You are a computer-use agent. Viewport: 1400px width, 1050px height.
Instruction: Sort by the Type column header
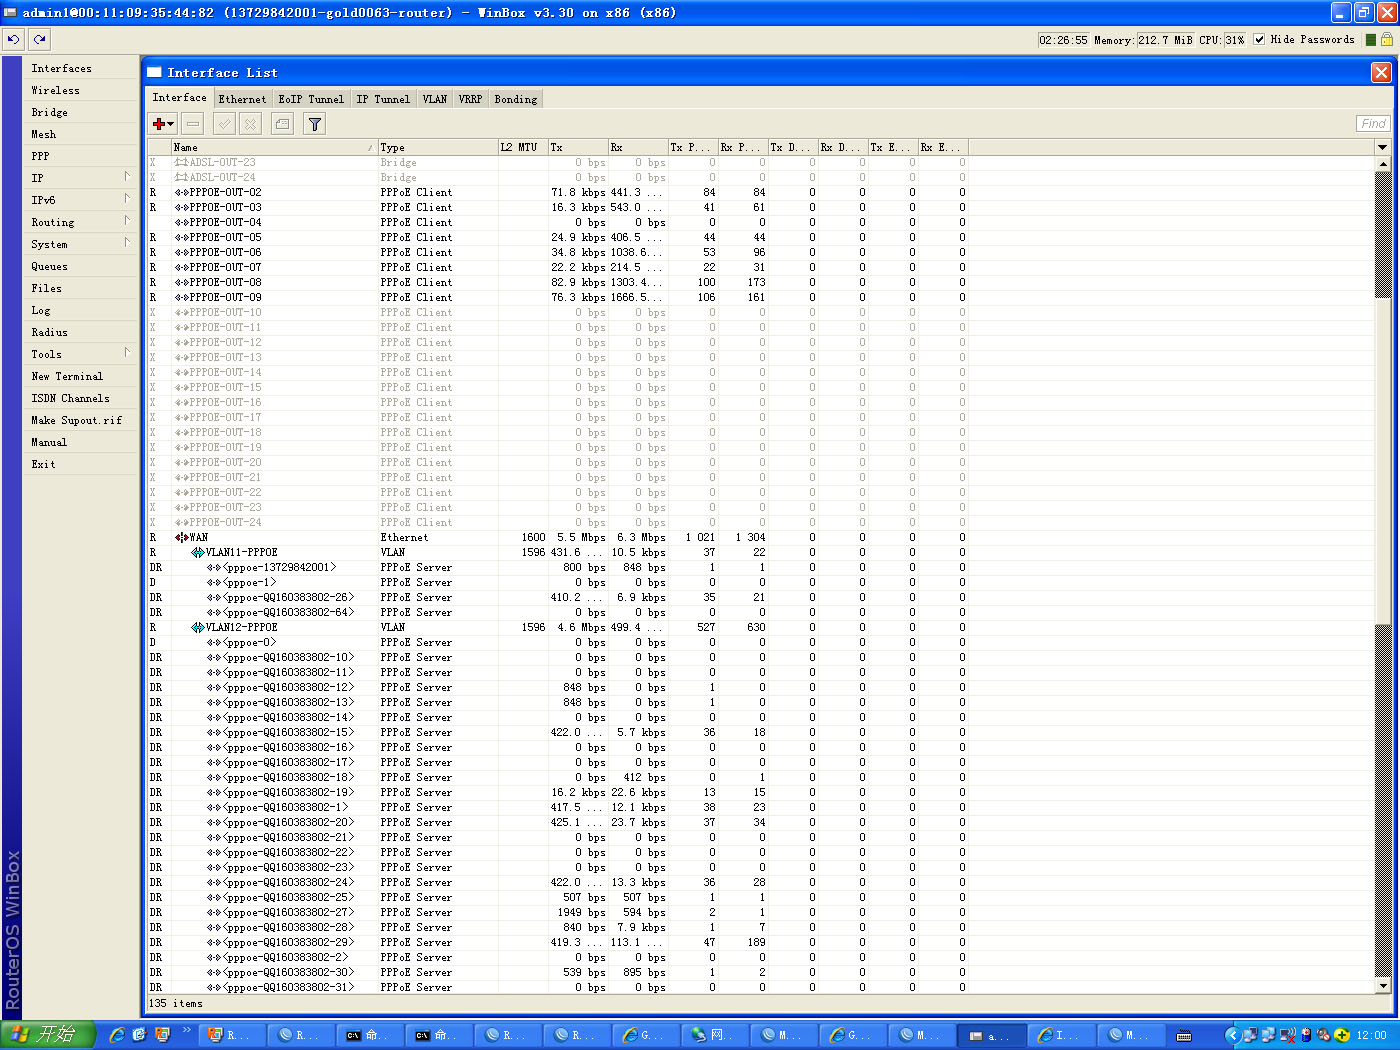click(438, 147)
